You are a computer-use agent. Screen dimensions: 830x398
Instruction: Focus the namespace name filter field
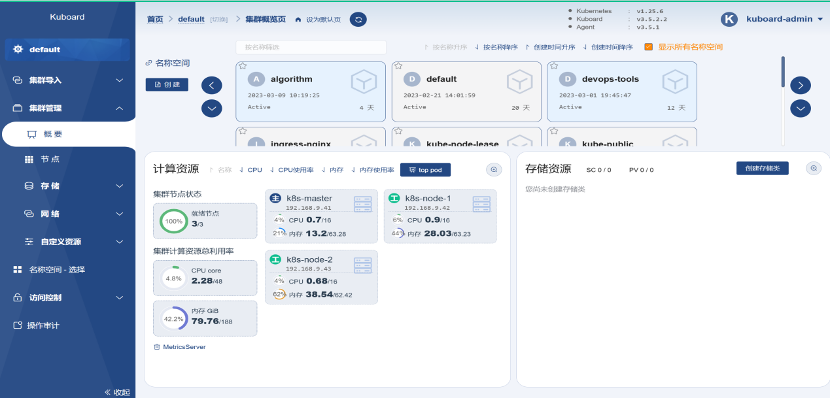point(311,47)
